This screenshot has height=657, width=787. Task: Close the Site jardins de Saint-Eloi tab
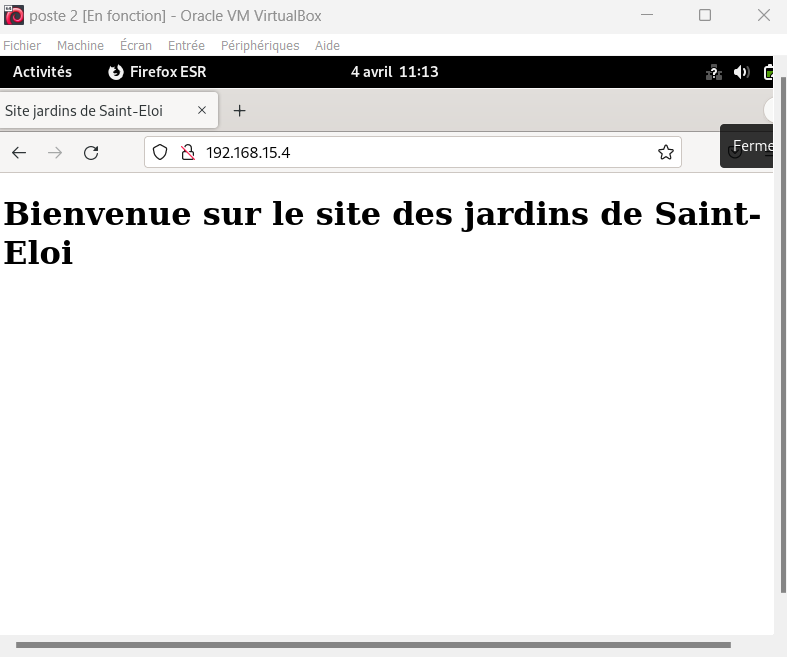click(202, 110)
